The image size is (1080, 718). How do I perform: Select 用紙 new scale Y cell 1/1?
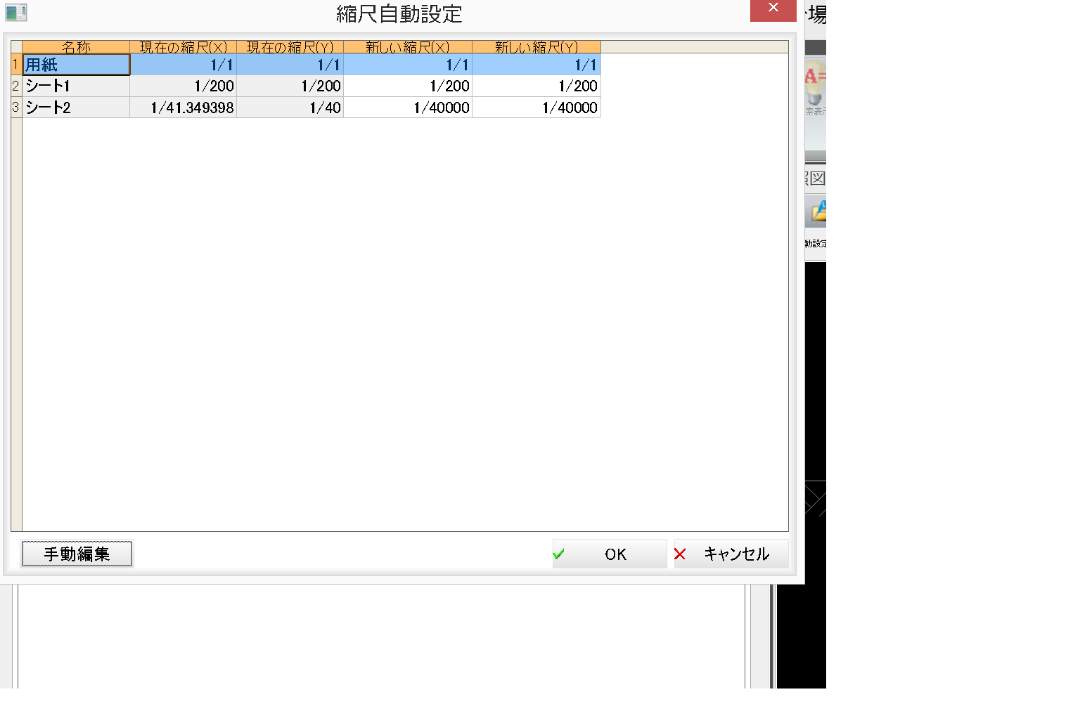(x=537, y=65)
